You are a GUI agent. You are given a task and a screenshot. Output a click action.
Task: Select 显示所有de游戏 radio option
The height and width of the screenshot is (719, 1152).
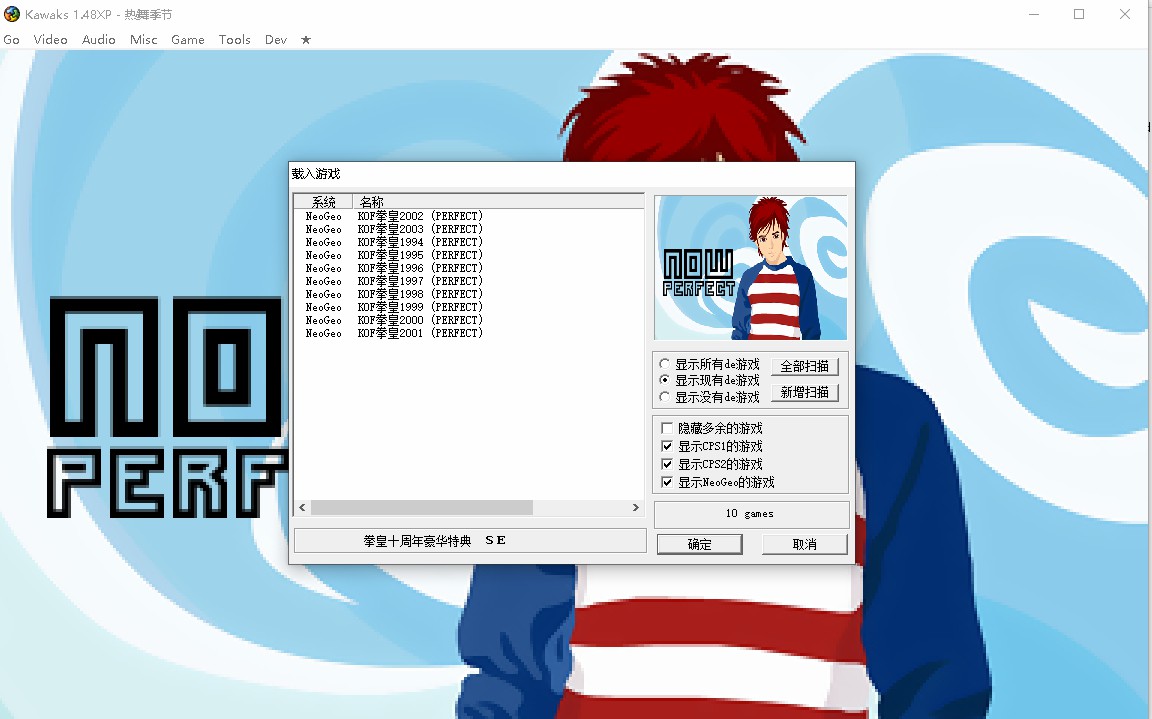[x=709, y=364]
